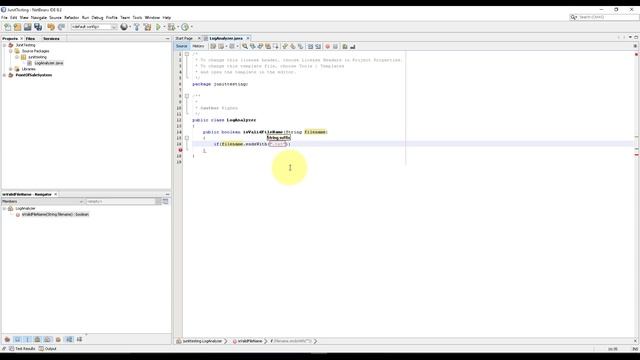The image size is (640, 360).
Task: Open the Output panel button
Action: (48, 349)
